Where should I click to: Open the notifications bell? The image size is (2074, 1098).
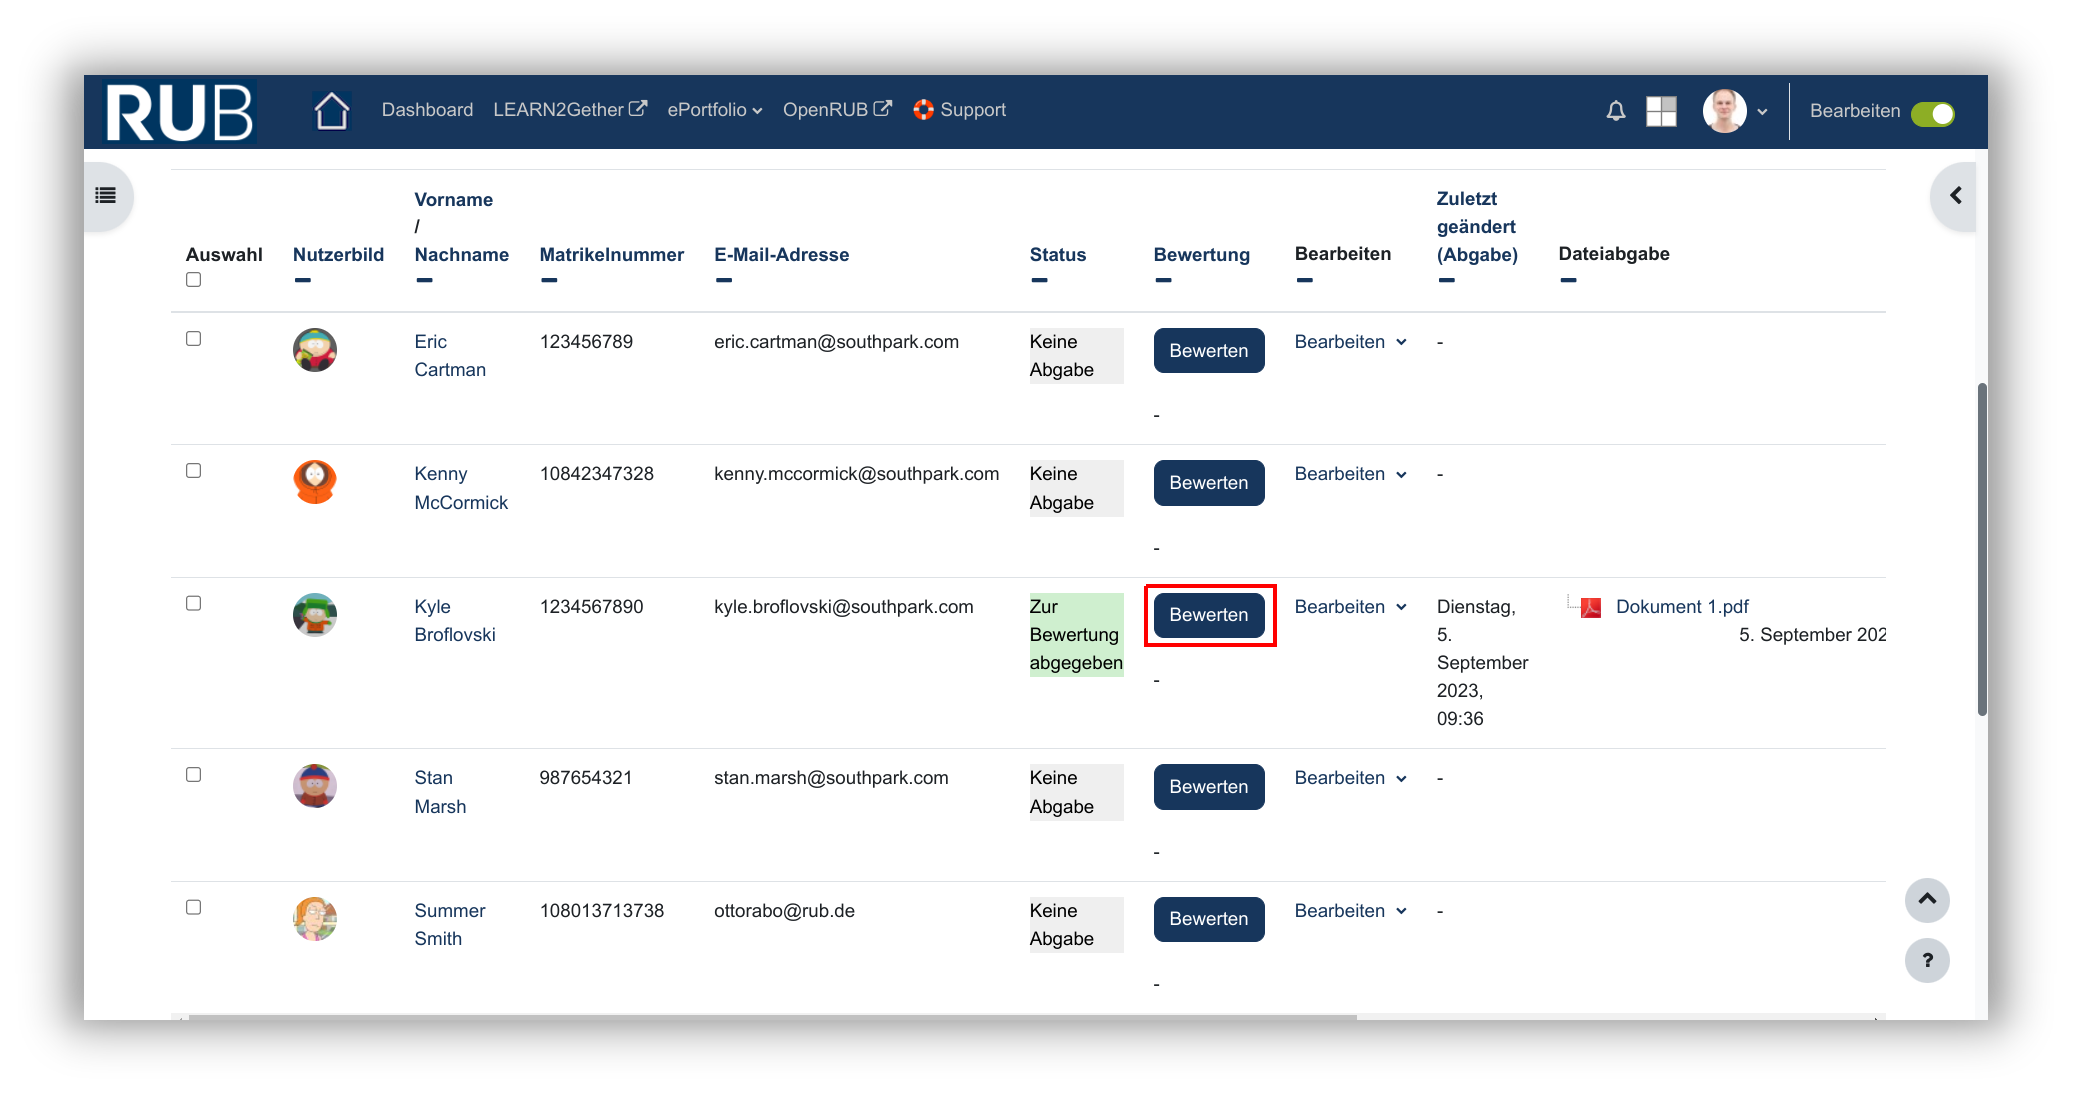(x=1615, y=111)
